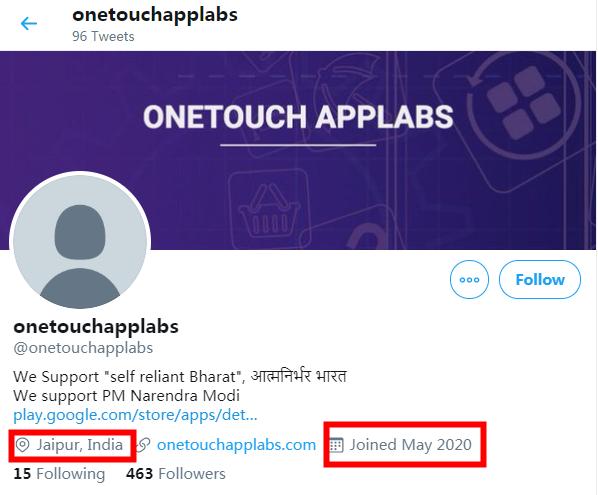Click the ONETOUCH APPLABS header banner
Screen dimensions: 598x495
click(x=298, y=150)
